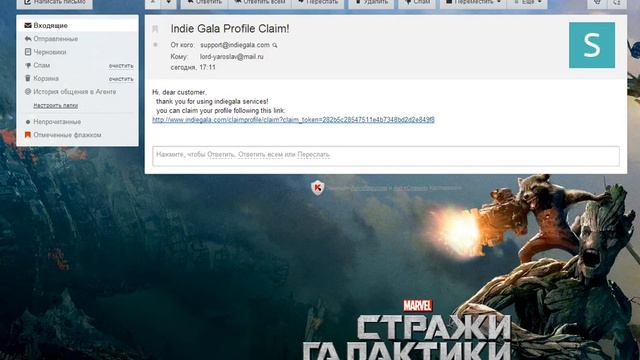Open the indiegala claim profile link
Screen dimensions: 640x360
(x=293, y=120)
